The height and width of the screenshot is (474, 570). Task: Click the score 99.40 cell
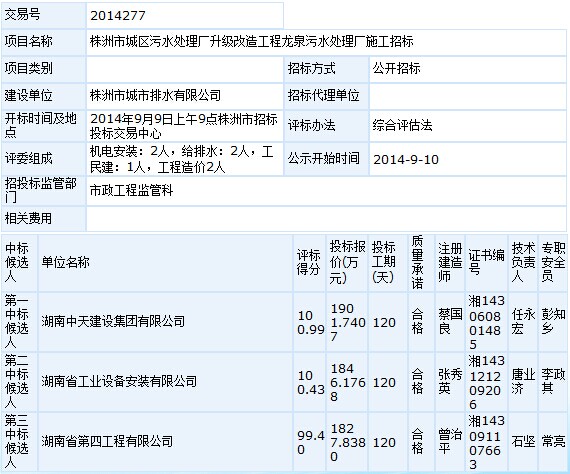coord(310,442)
